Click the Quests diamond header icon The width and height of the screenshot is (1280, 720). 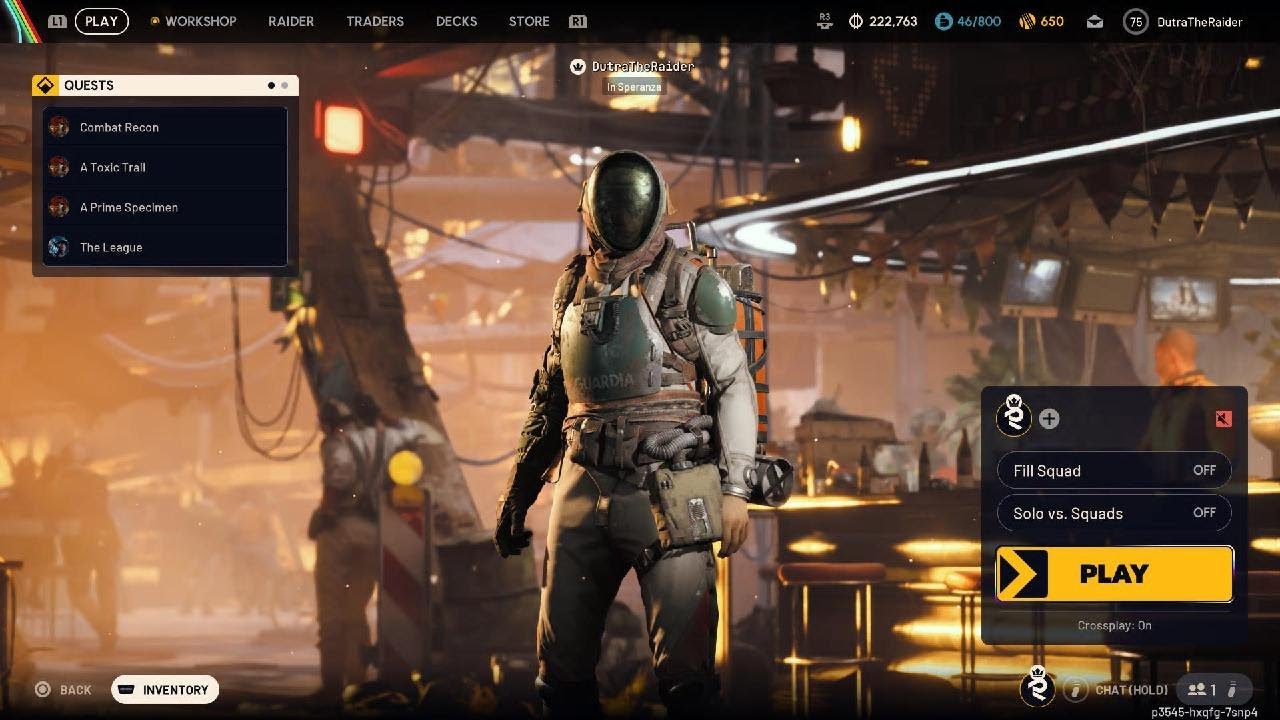45,86
